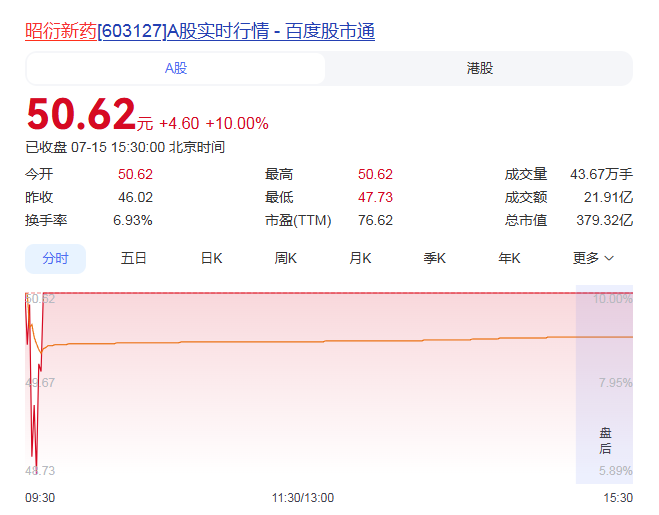659x515 pixels.
Task: Click the 7.95% chart axis label
Action: pos(615,383)
